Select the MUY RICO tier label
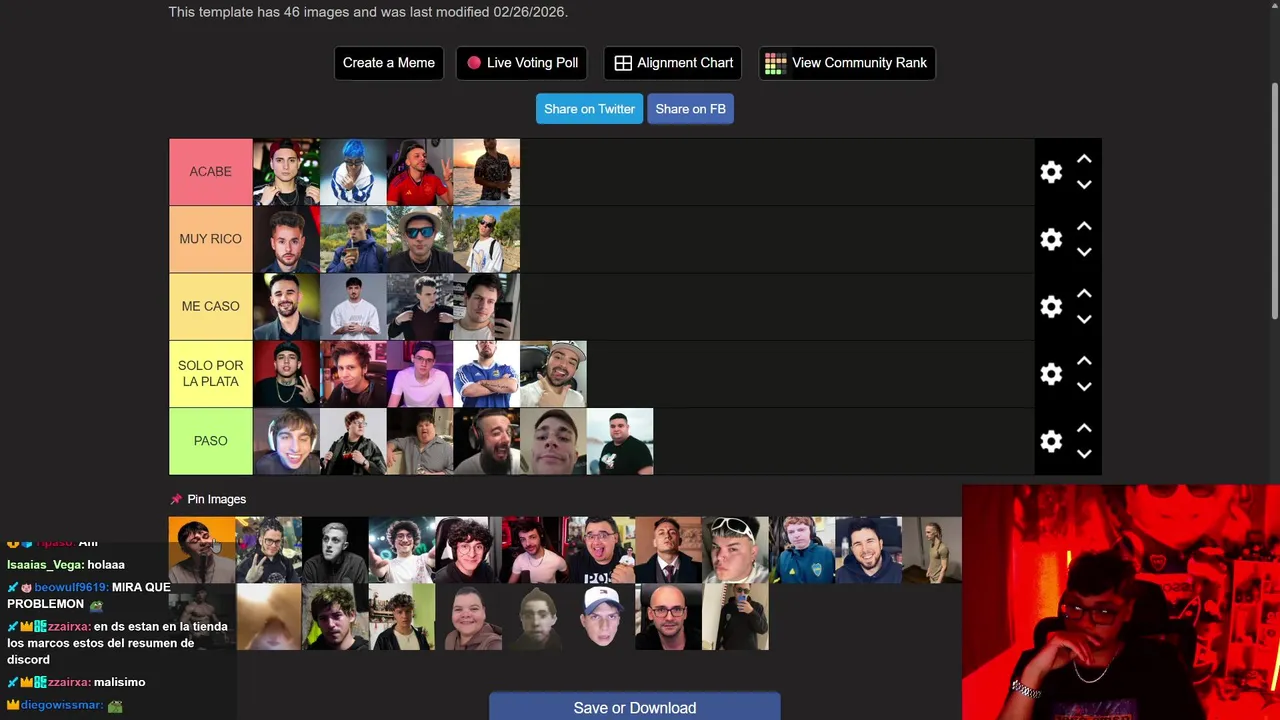Screen dimensions: 1280x720 tap(211, 239)
